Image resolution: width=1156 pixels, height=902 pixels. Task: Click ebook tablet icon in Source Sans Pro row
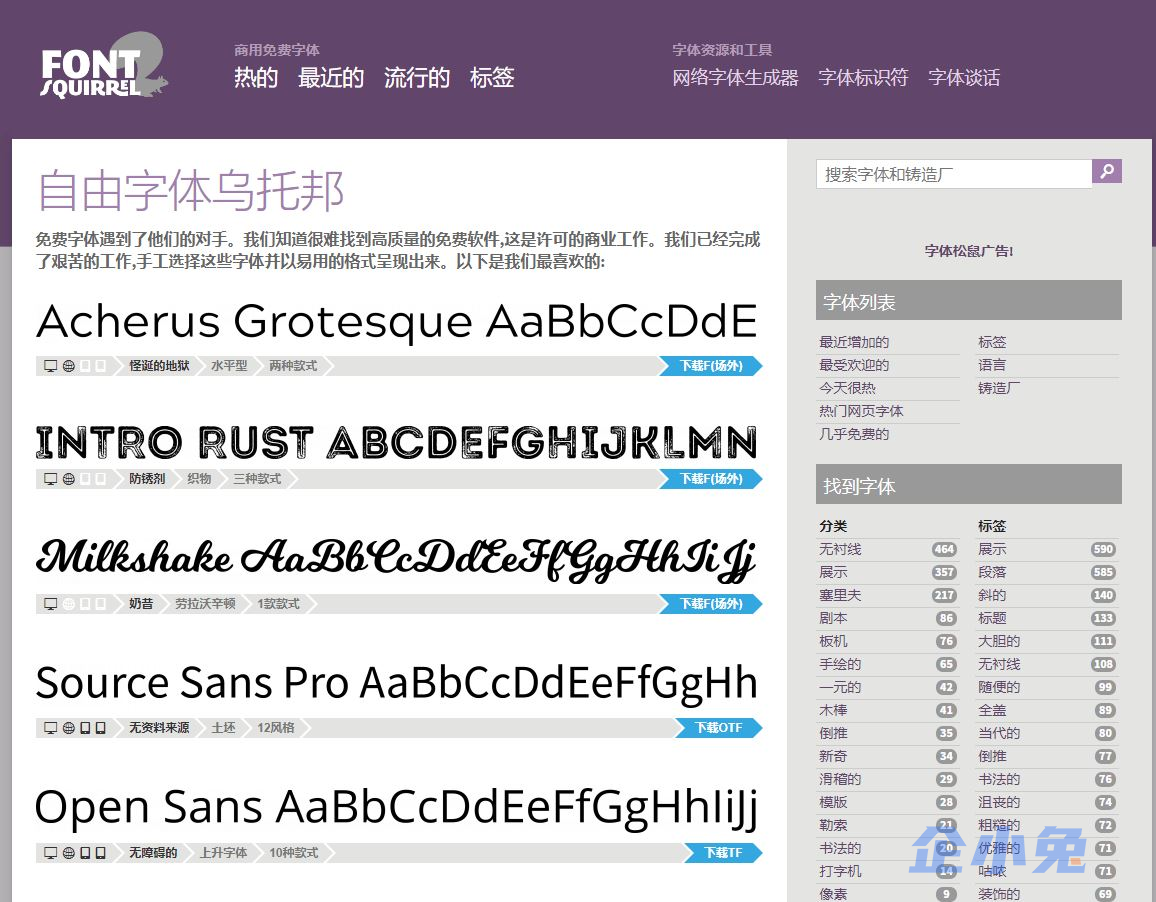tap(86, 728)
